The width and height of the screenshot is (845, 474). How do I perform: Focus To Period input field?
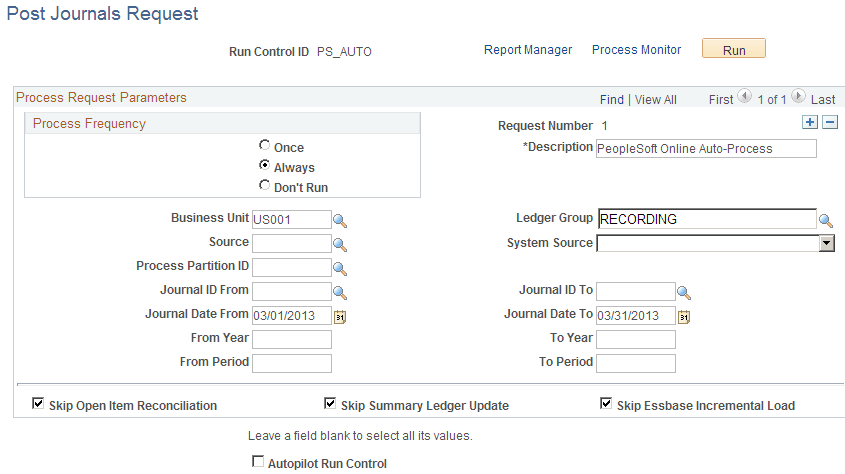click(x=635, y=364)
